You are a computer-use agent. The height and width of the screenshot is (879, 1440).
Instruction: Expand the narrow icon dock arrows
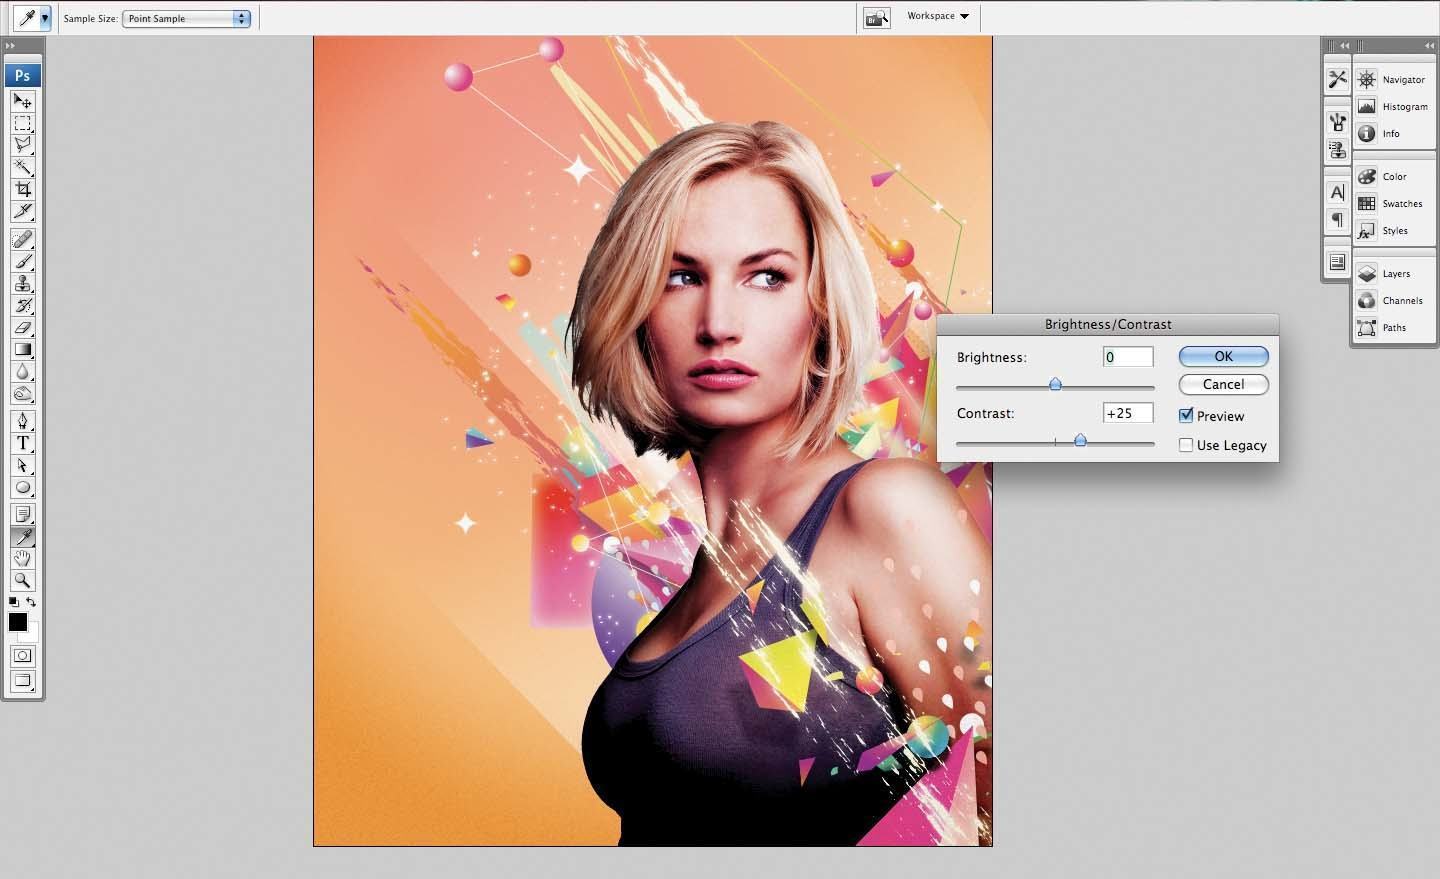pos(1344,45)
